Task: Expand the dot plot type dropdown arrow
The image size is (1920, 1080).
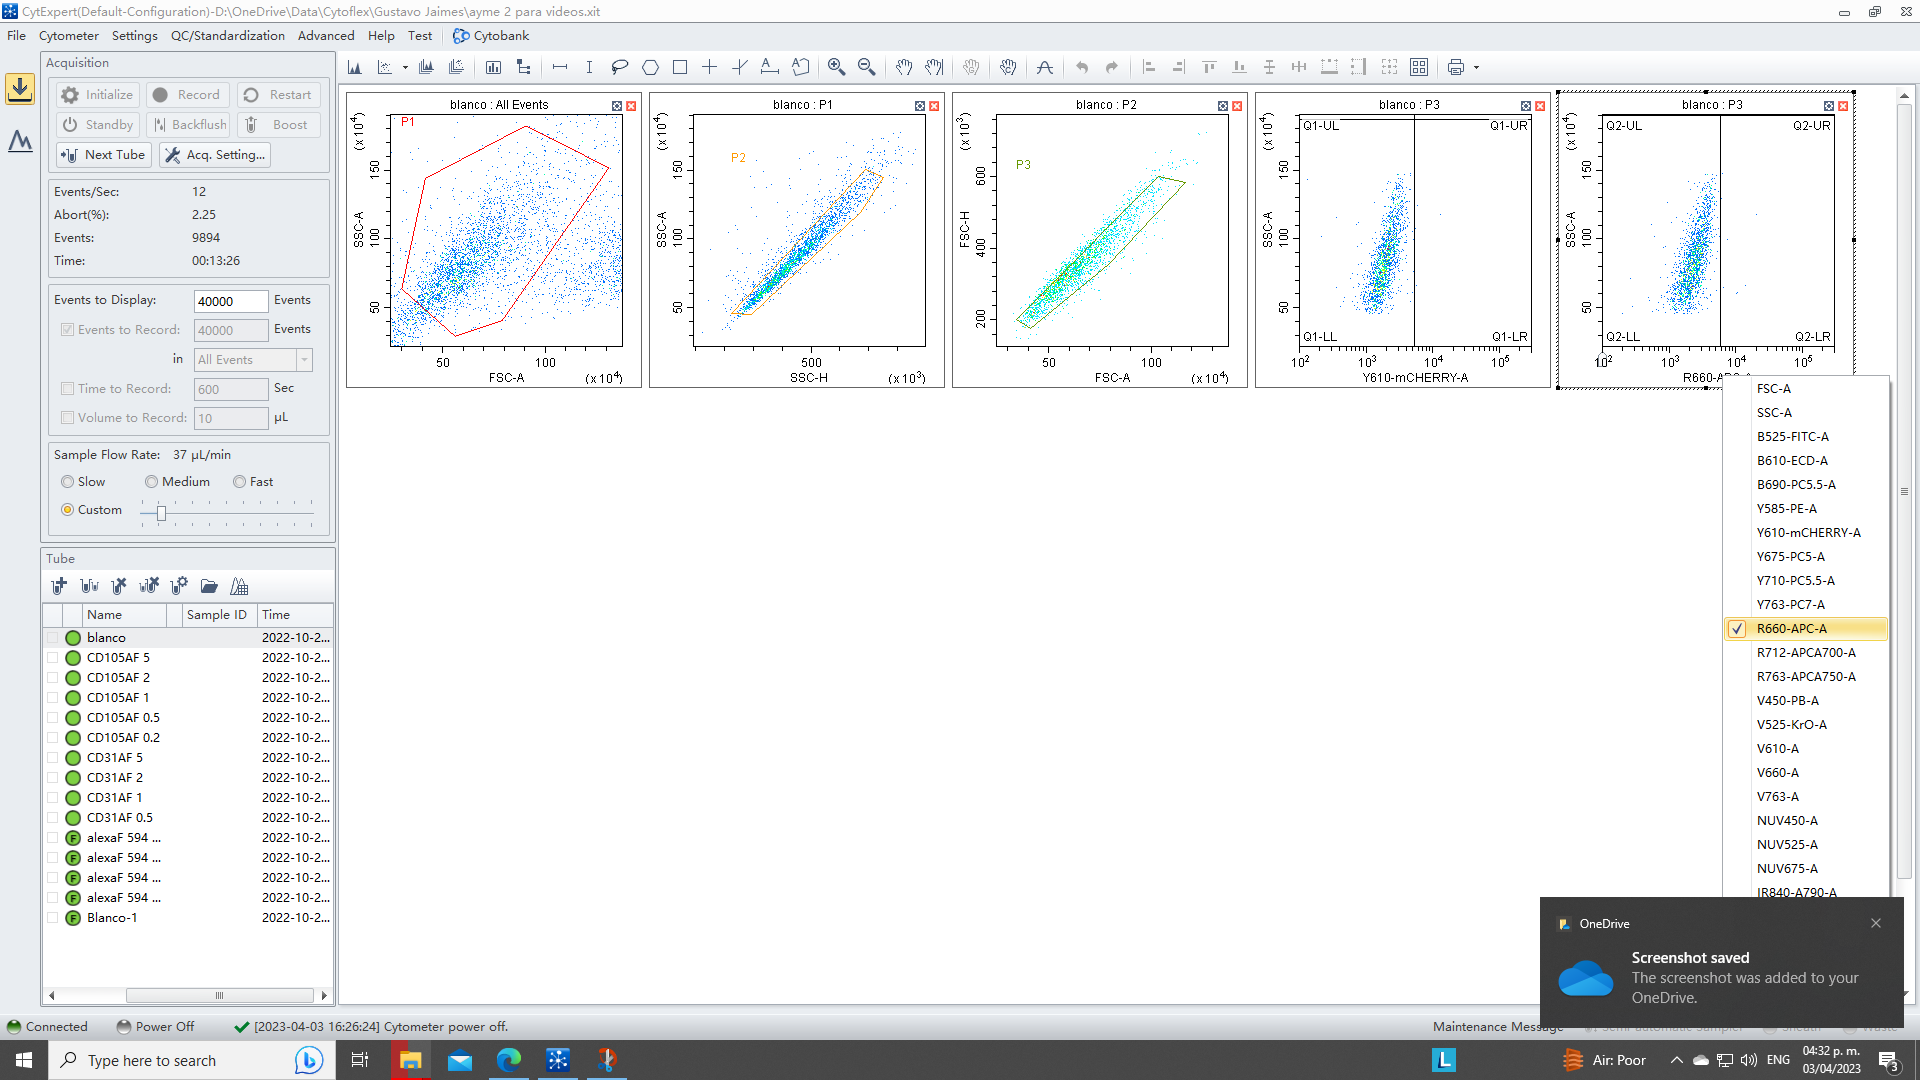Action: (405, 68)
